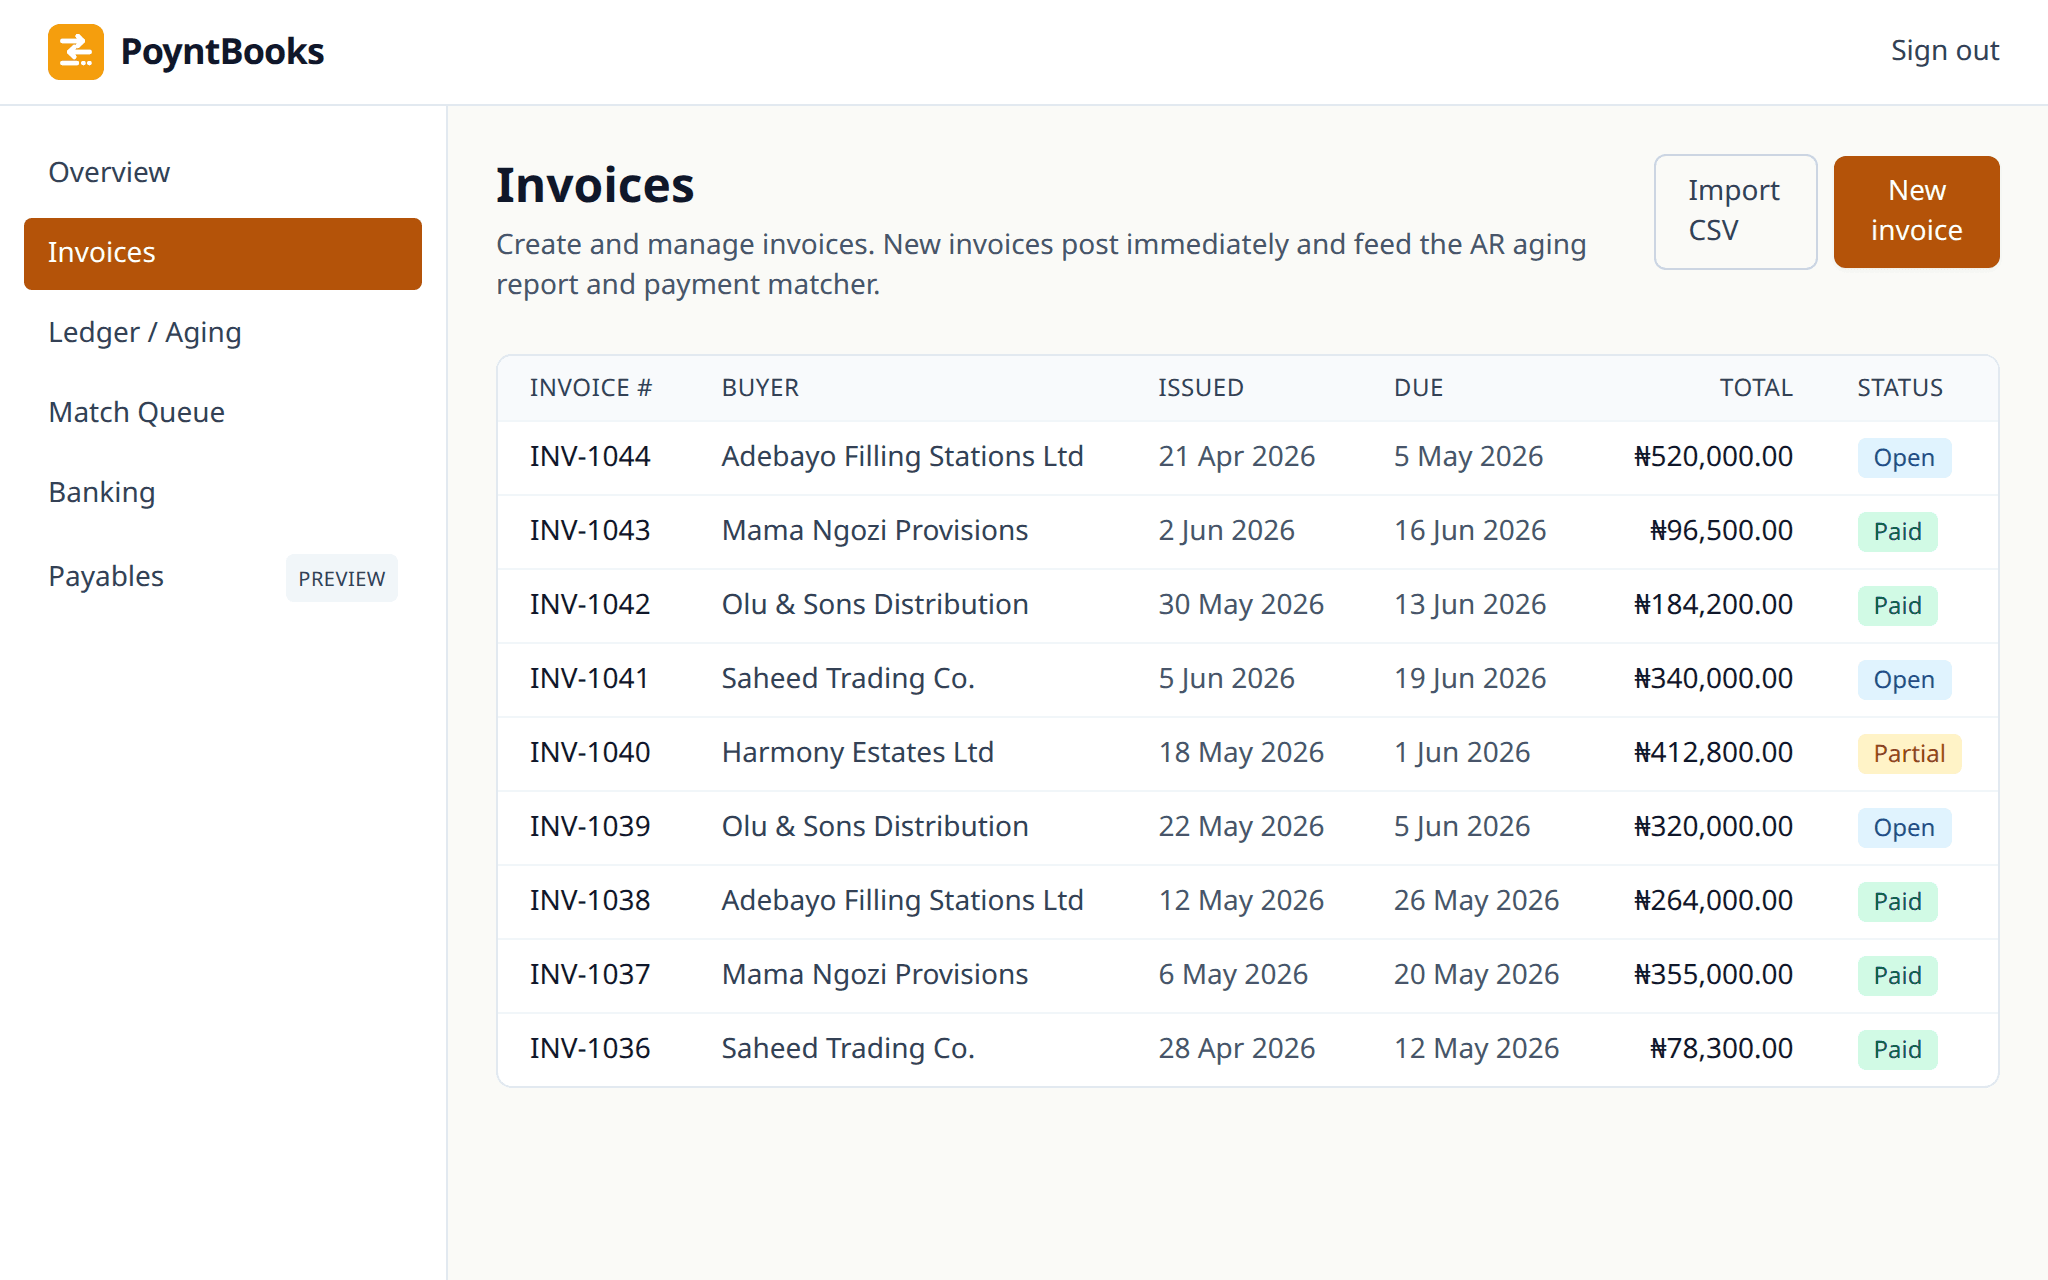Click the issued date 30 May 2026

pyautogui.click(x=1241, y=605)
